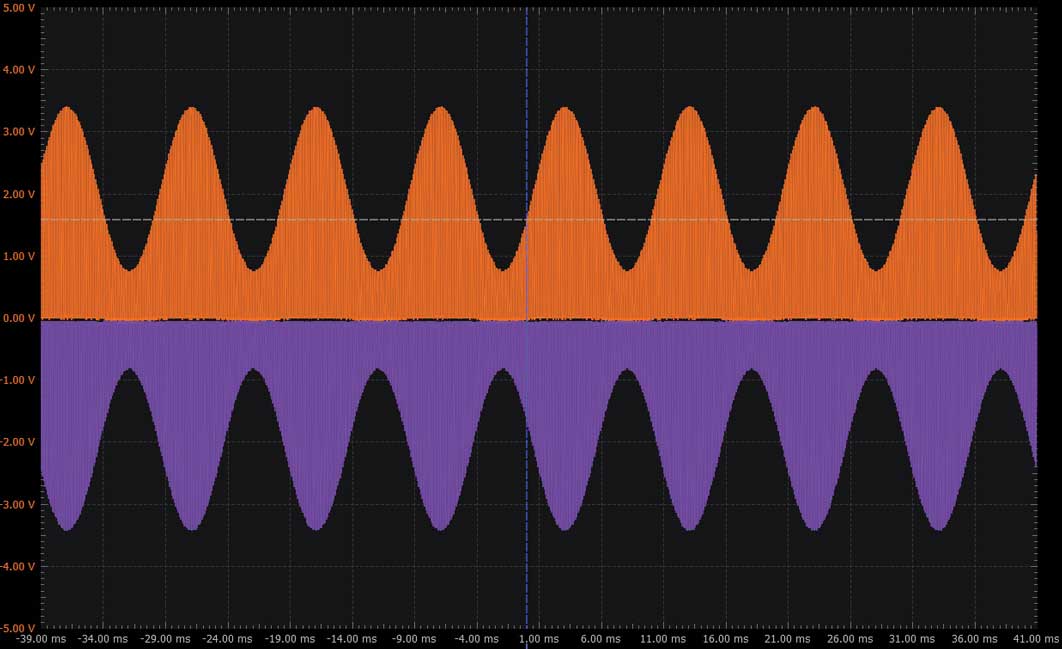Click the -4.00 ms time label
Viewport: 1062px width, 649px height.
click(477, 639)
